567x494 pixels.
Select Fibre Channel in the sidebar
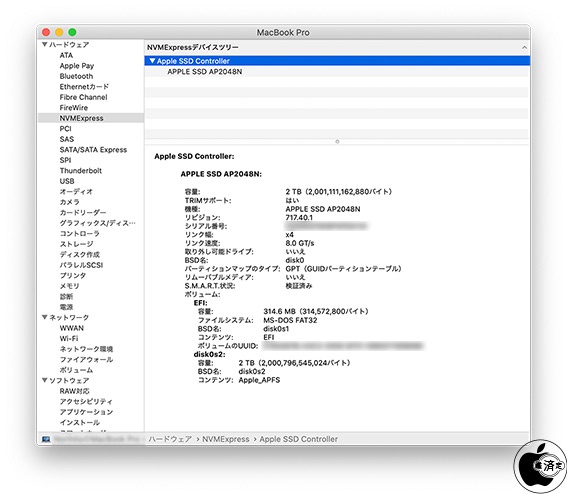tap(84, 97)
